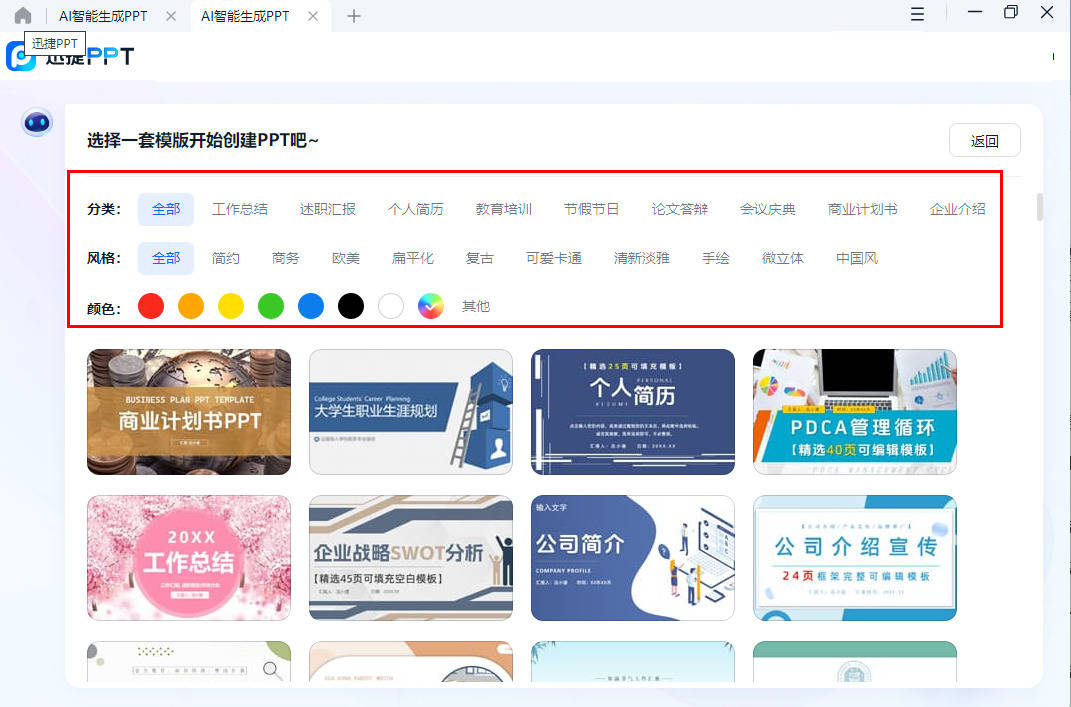Close the first AI智能生成PPT tab
The height and width of the screenshot is (707, 1071).
(x=171, y=16)
